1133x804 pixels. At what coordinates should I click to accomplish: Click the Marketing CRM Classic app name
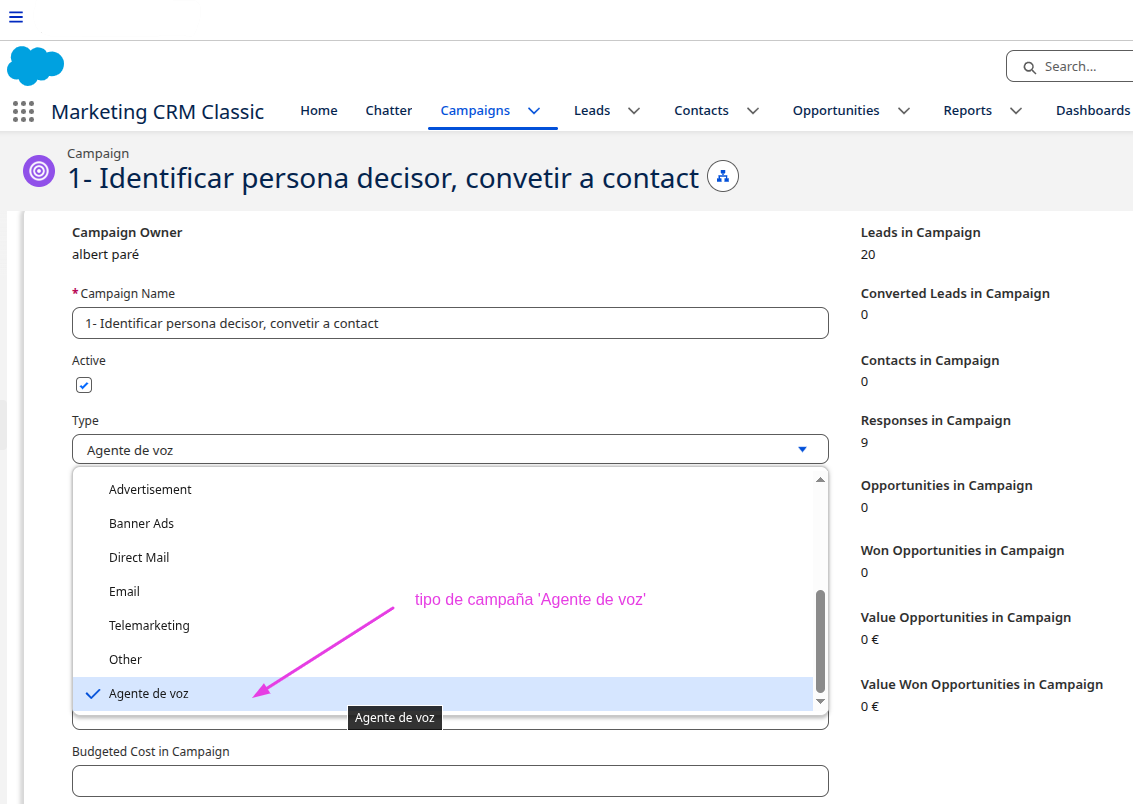click(x=158, y=112)
